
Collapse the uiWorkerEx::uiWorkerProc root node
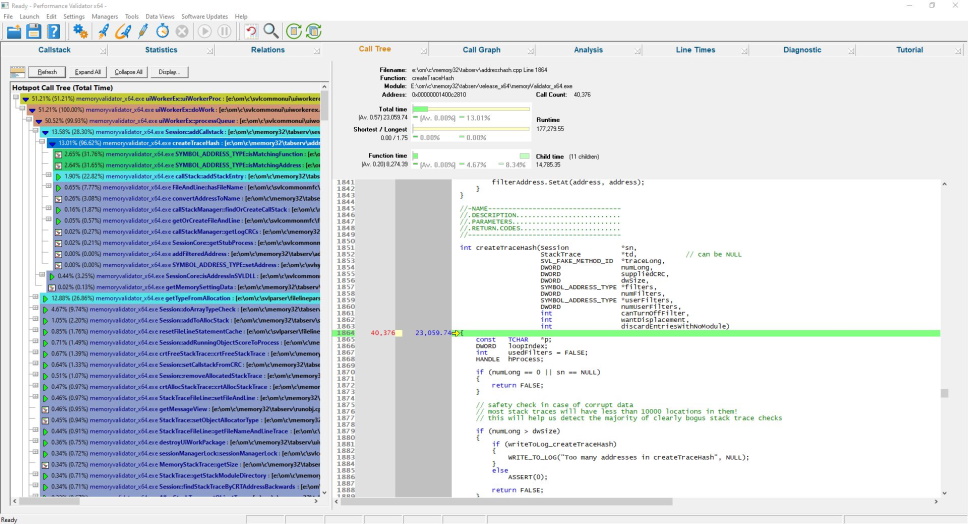(x=17, y=98)
